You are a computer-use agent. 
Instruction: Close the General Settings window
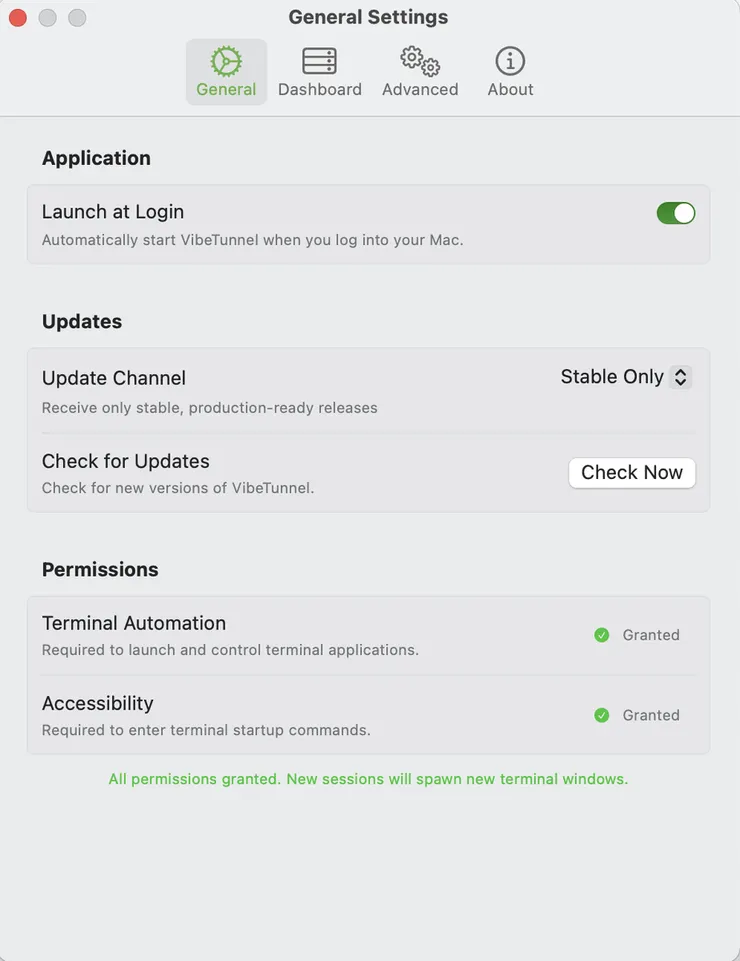click(18, 18)
